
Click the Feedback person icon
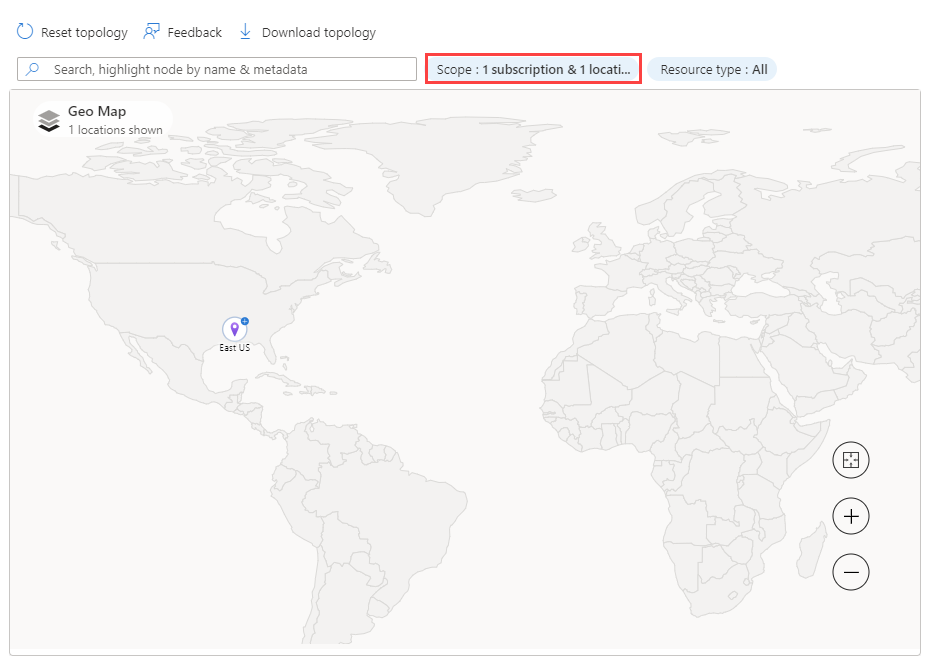(x=152, y=32)
